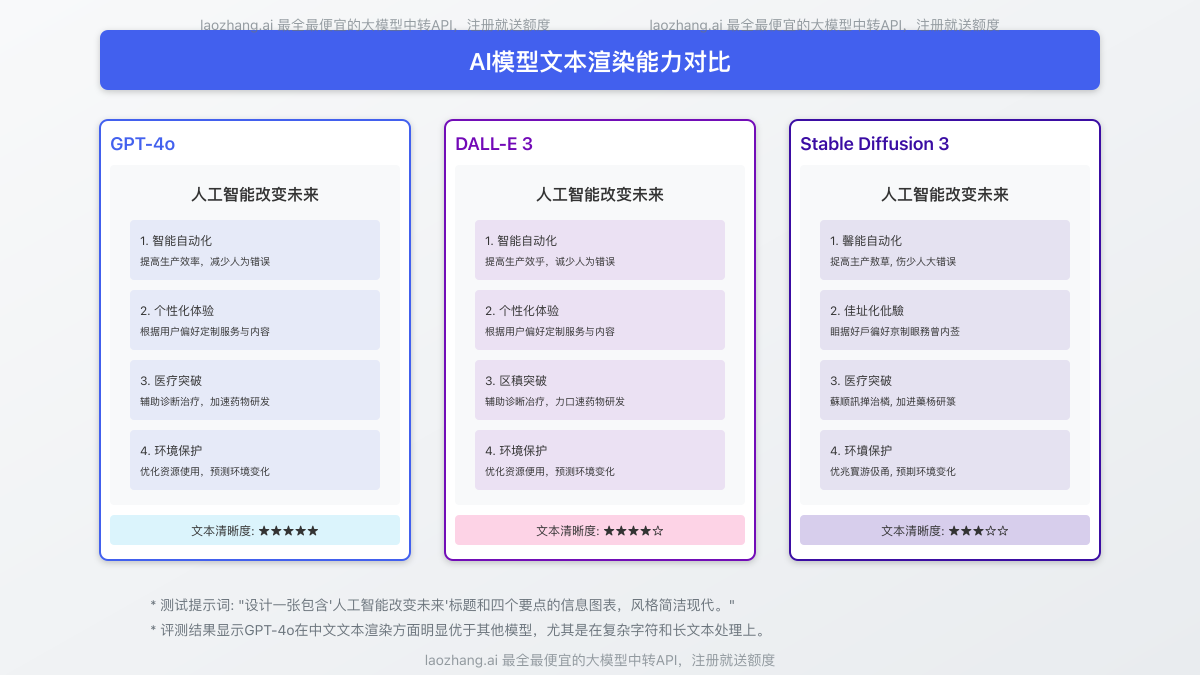Click '辅助诊断治疗，力口速药物研发' in DALL-E 3 card

(x=555, y=402)
